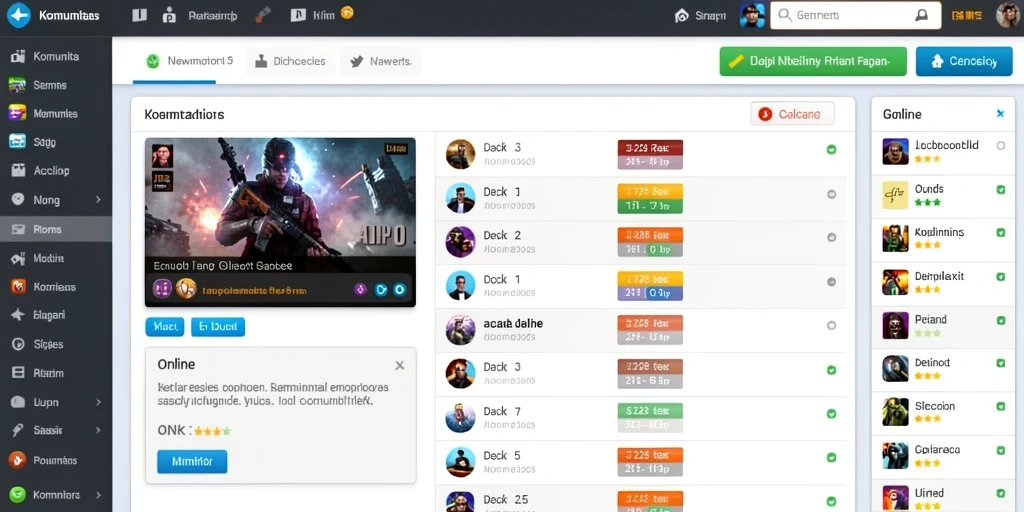Click the Komunita sidebar icon
Screen dimensions: 1024x512
point(18,56)
